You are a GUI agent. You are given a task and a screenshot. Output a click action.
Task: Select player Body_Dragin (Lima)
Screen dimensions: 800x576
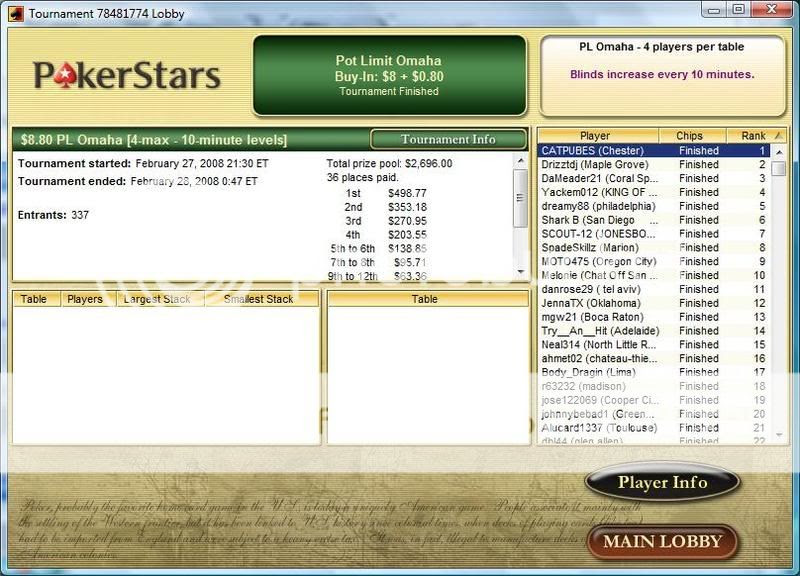click(653, 372)
